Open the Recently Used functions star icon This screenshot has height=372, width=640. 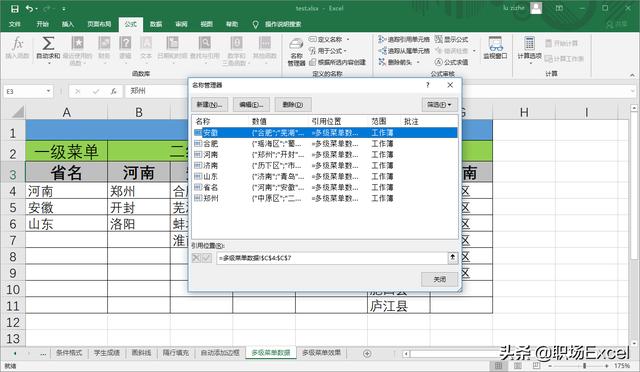coord(78,43)
